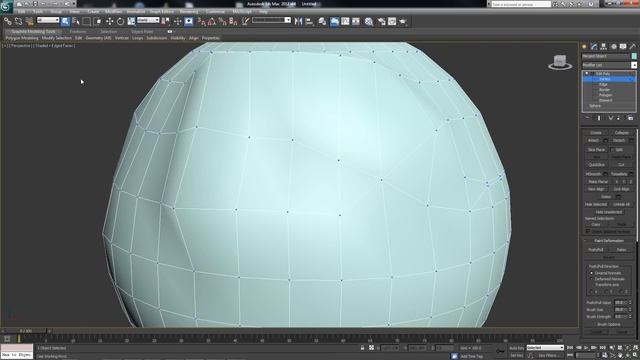The width and height of the screenshot is (640, 360).
Task: Open Edit Named Selection Sets
Action: (245, 21)
